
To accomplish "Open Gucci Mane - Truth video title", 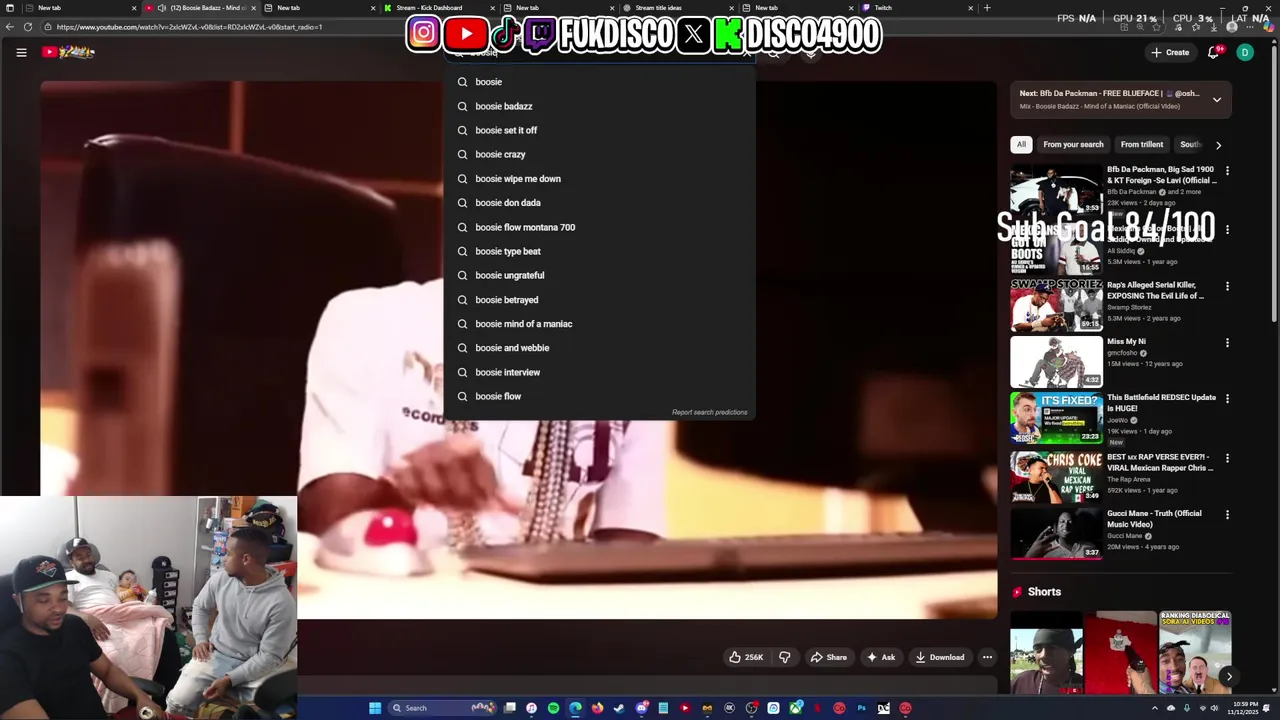I will click(x=1154, y=519).
